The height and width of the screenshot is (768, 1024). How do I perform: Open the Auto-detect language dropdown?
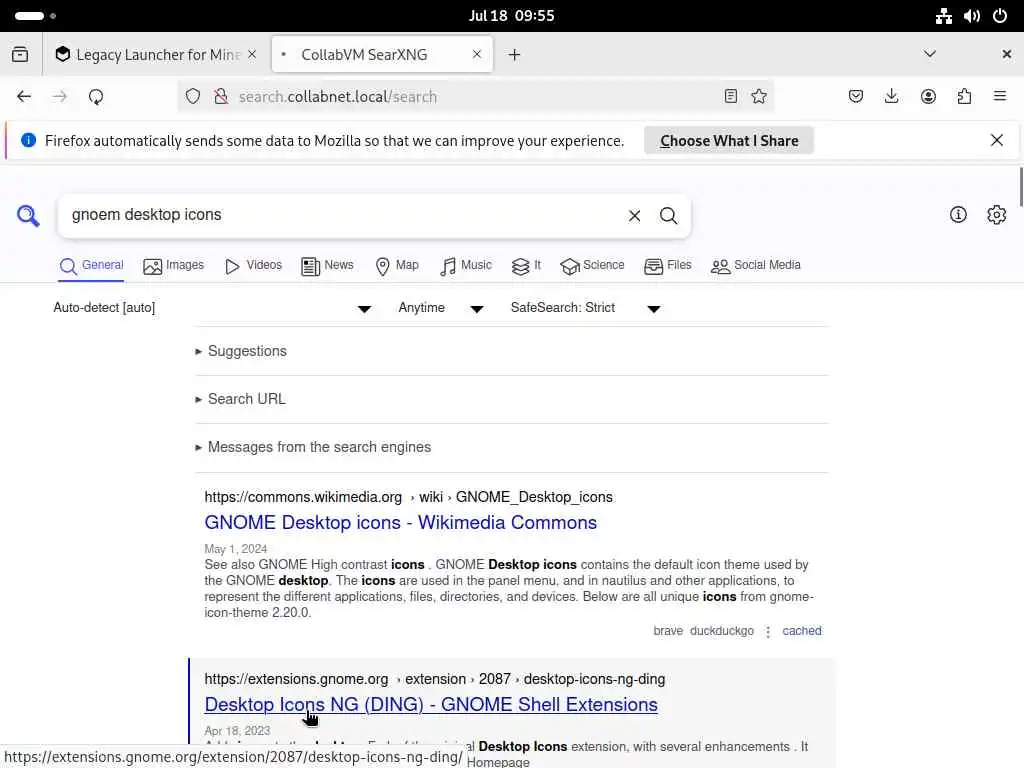[212, 308]
